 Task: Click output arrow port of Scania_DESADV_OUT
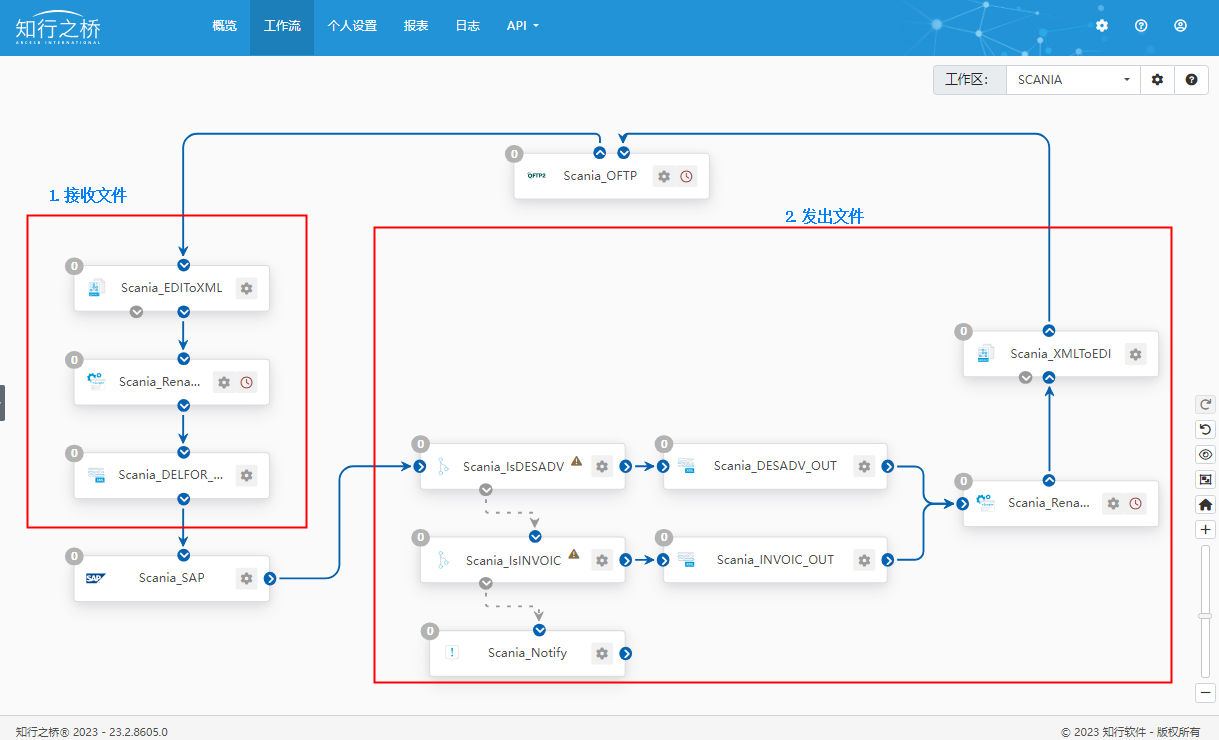click(889, 466)
